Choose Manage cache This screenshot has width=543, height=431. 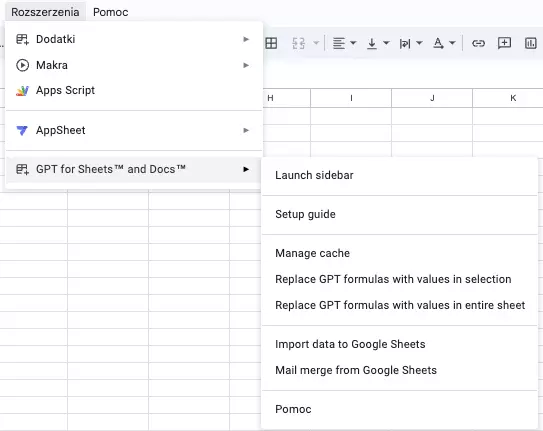(x=399, y=253)
